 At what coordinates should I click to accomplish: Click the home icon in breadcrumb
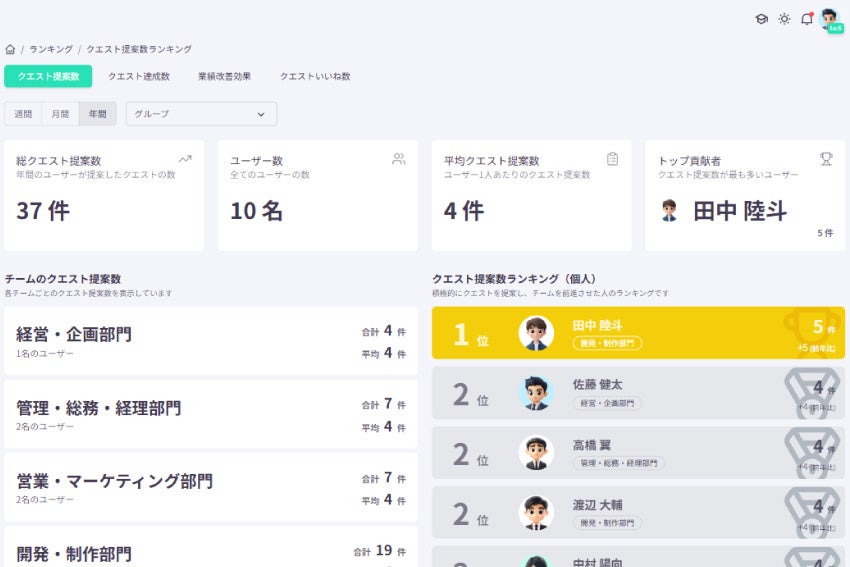tap(10, 49)
